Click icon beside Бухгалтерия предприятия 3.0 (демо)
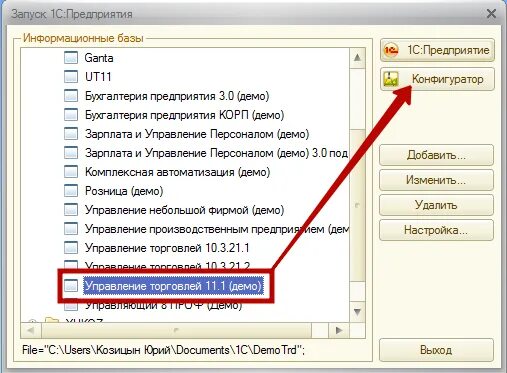This screenshot has height=373, width=507. (71, 96)
